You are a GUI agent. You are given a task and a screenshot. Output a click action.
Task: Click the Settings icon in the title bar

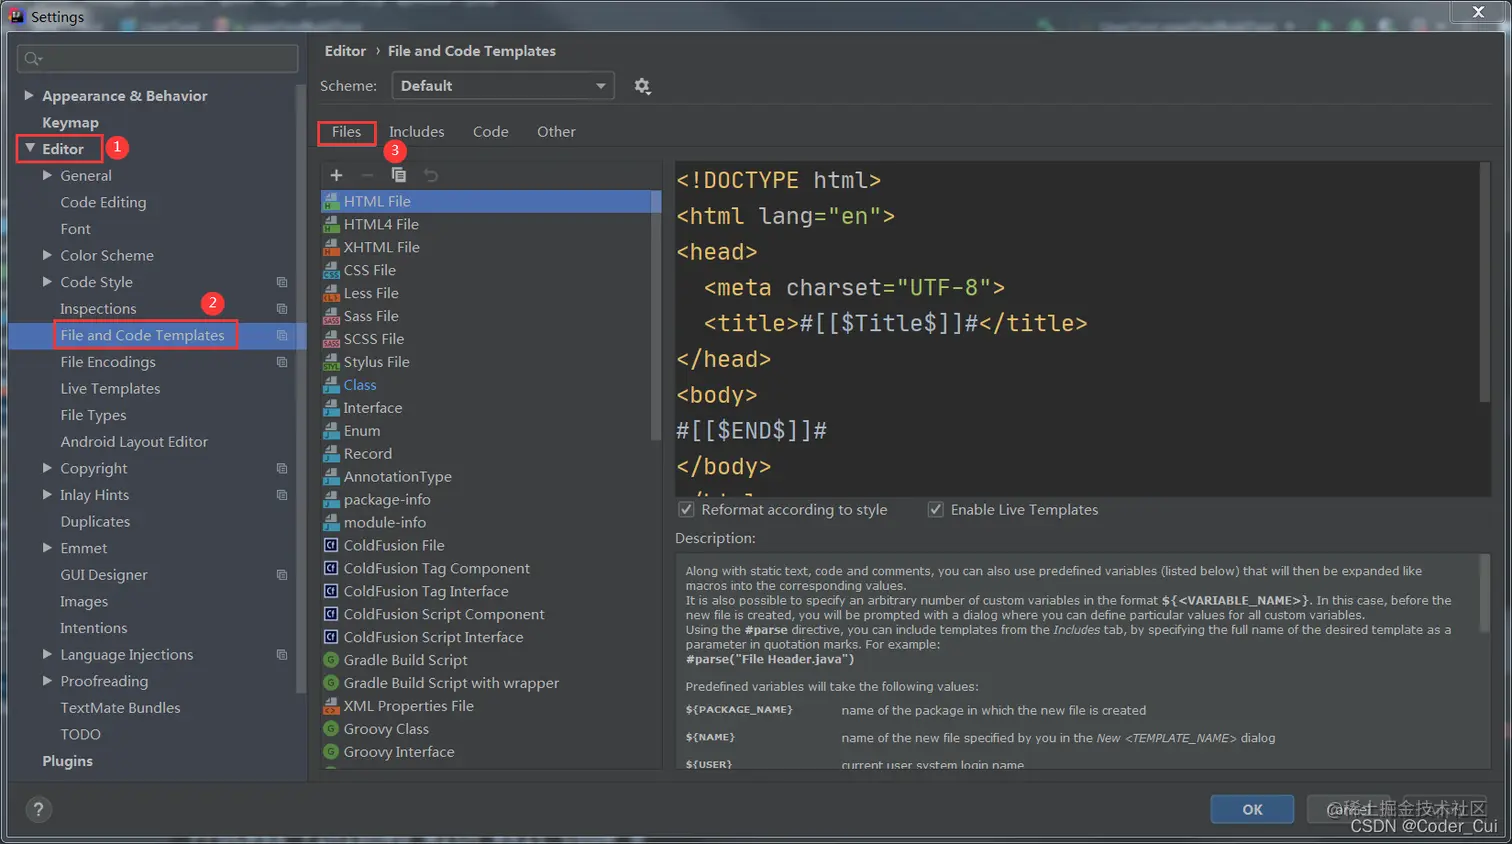[15, 15]
